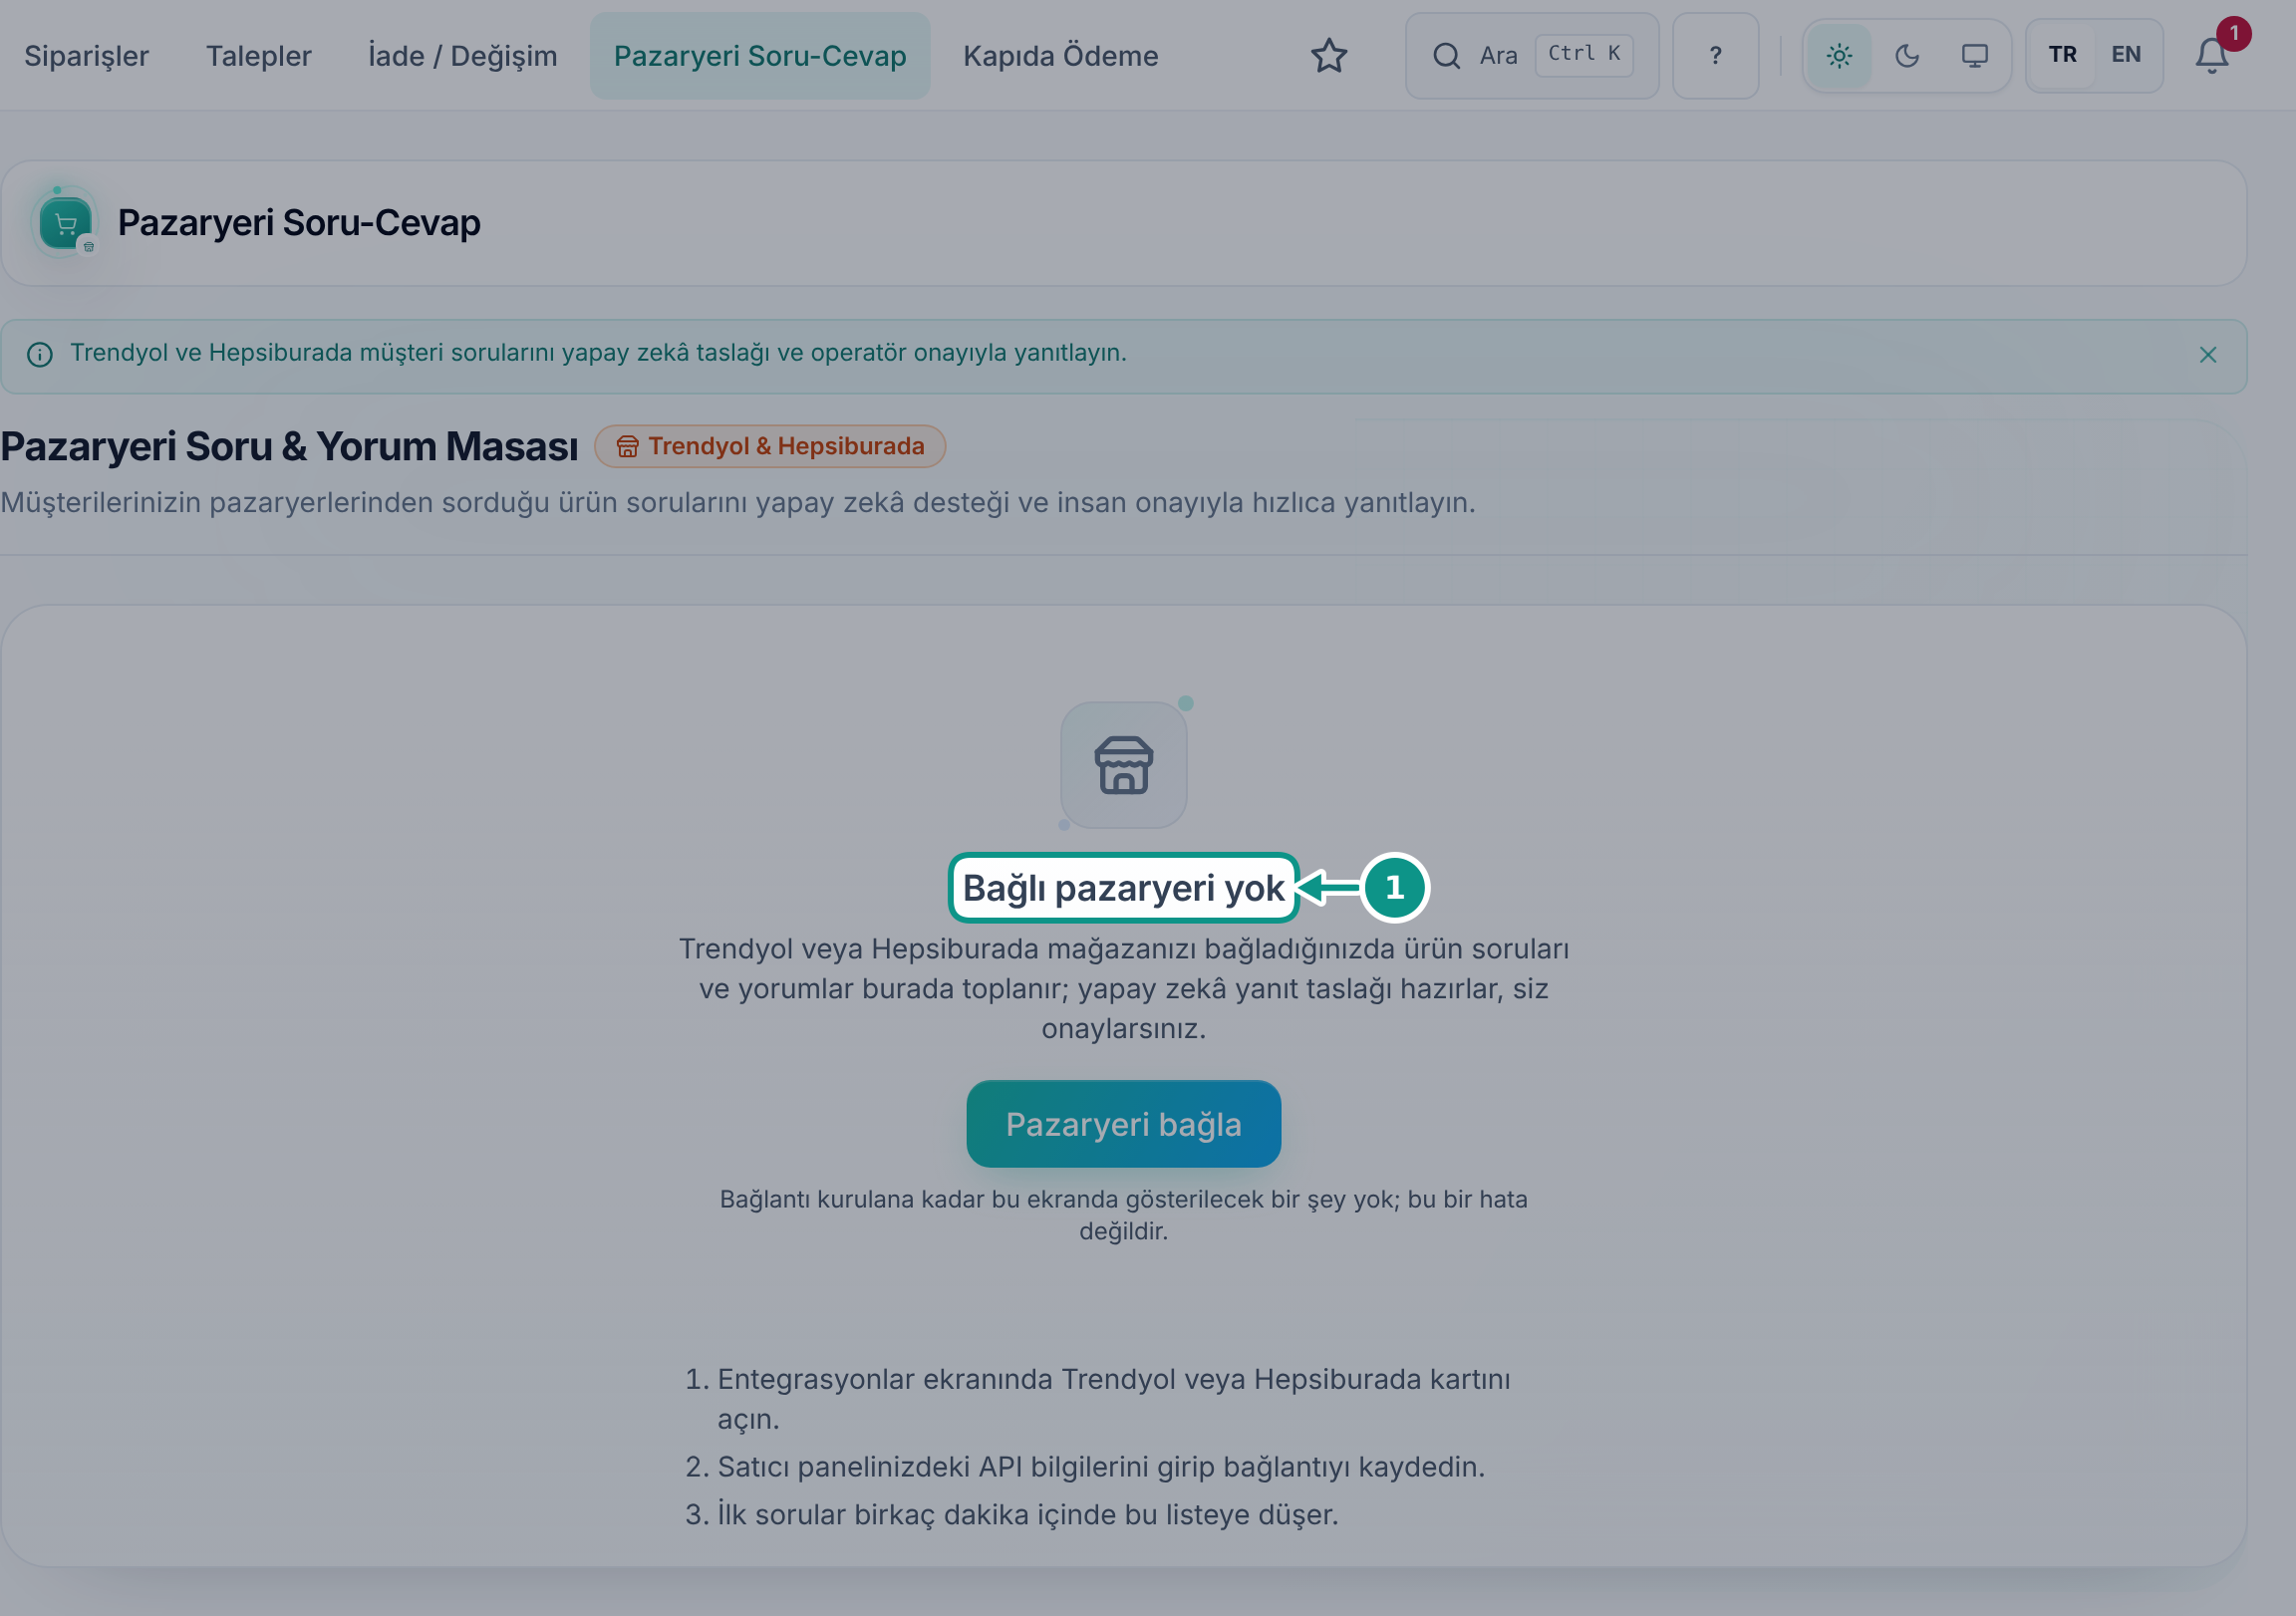Go to İade / Değişim tab
2296x1616 pixels.
click(x=462, y=56)
